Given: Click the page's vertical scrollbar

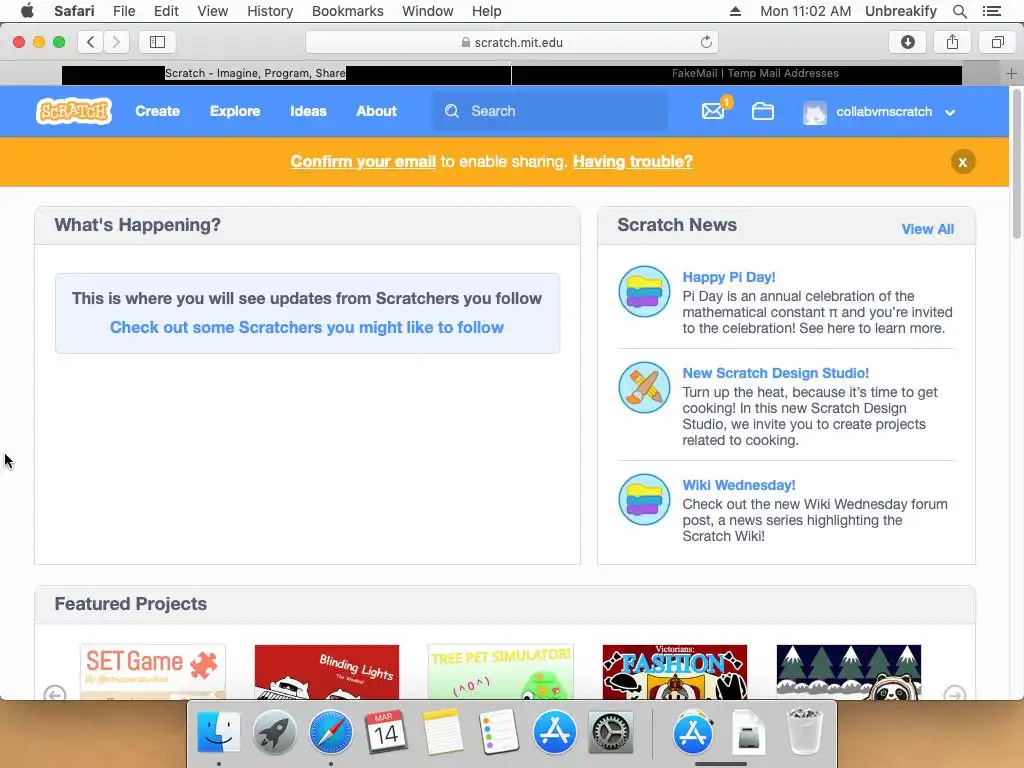Looking at the screenshot, I should pos(1017,164).
